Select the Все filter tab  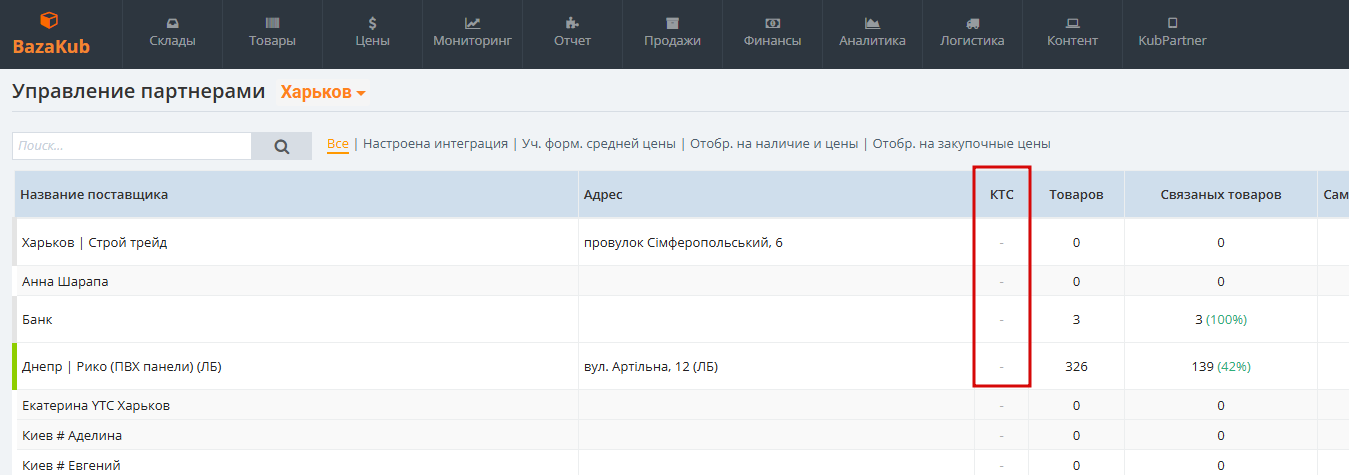[338, 144]
